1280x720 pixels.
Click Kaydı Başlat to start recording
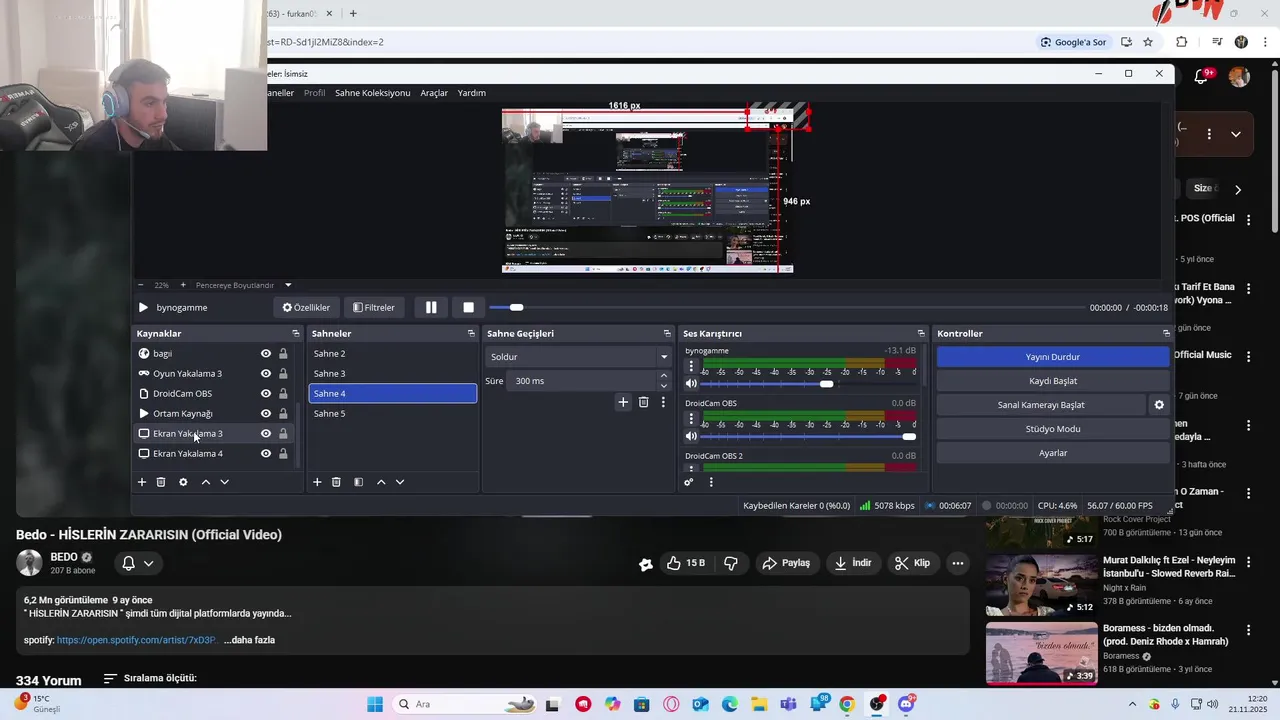click(x=1053, y=381)
